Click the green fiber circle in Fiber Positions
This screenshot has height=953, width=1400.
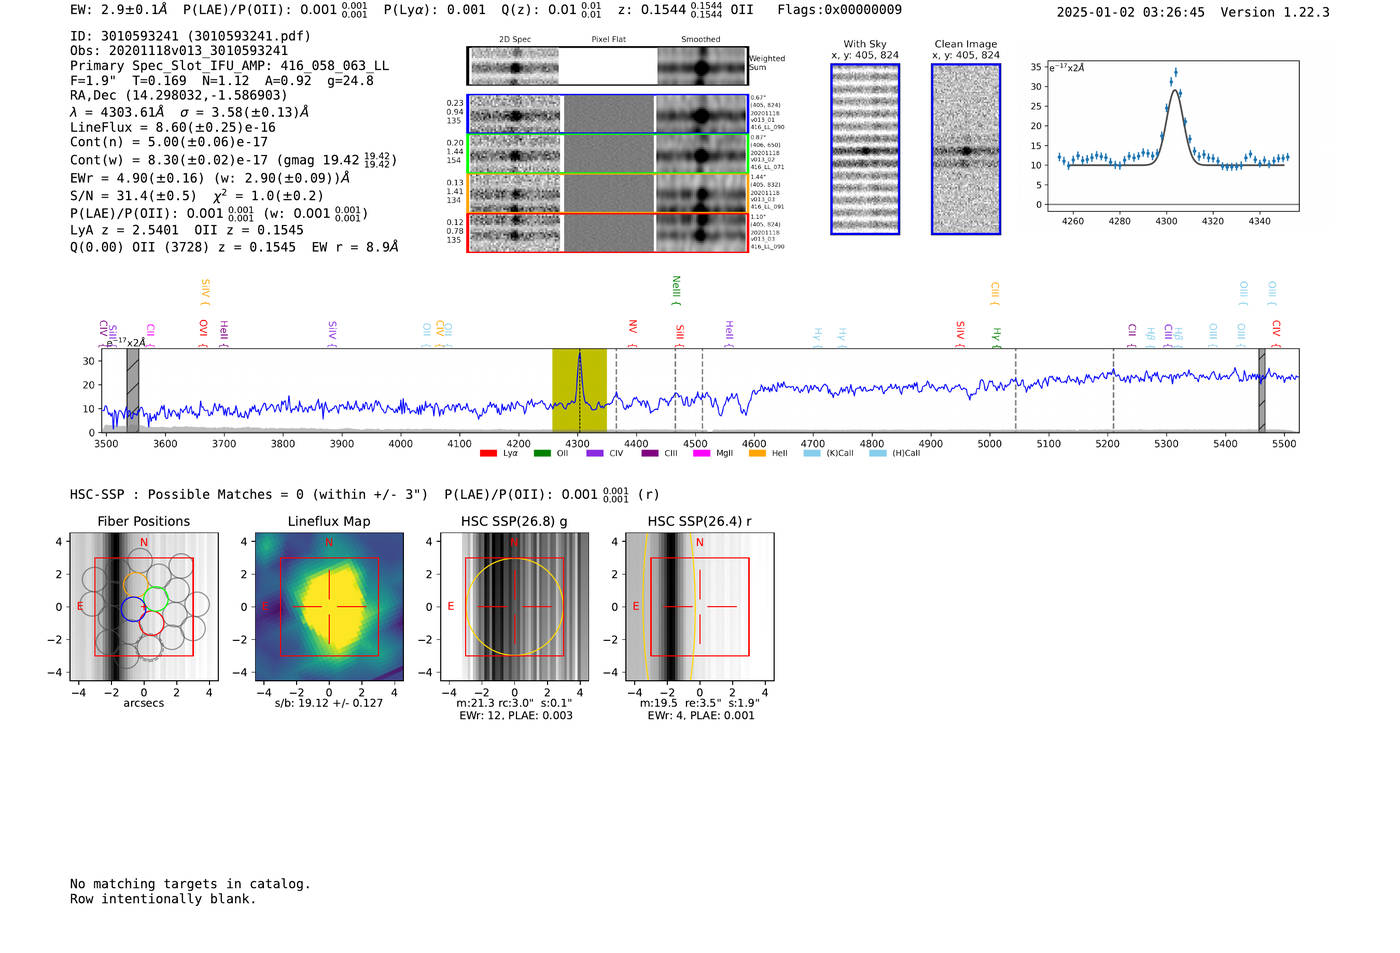(x=154, y=599)
